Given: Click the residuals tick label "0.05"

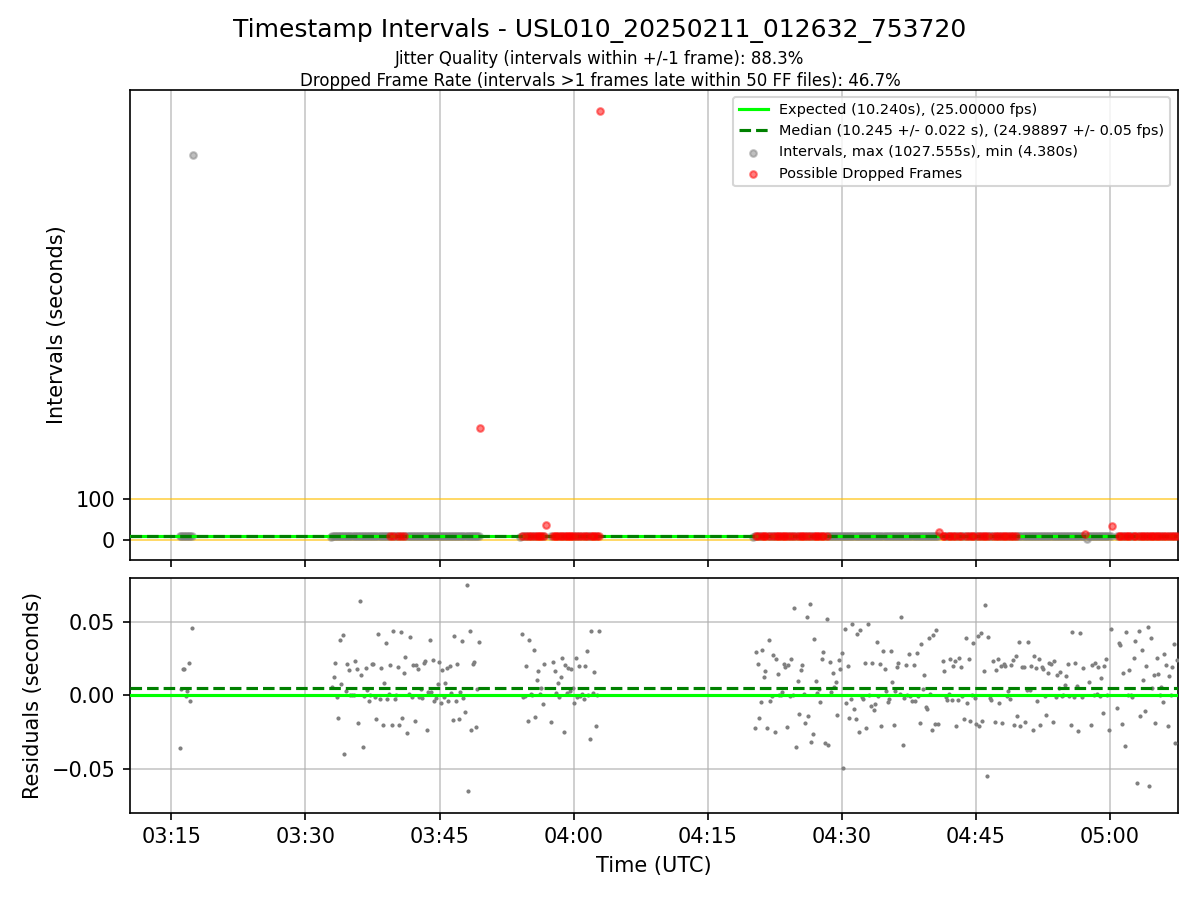Looking at the screenshot, I should pos(93,622).
